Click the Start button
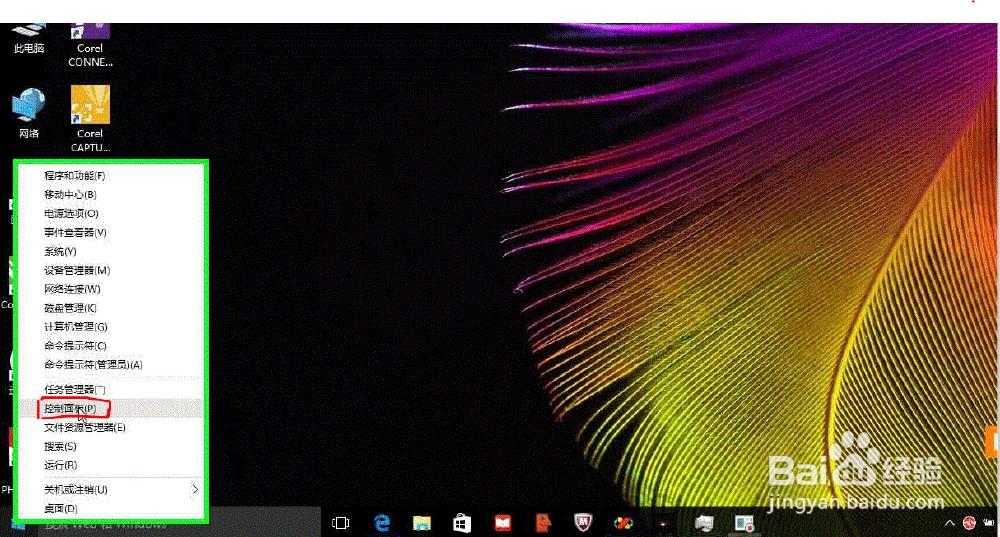Viewport: 1000px width, 537px height. tap(18, 526)
